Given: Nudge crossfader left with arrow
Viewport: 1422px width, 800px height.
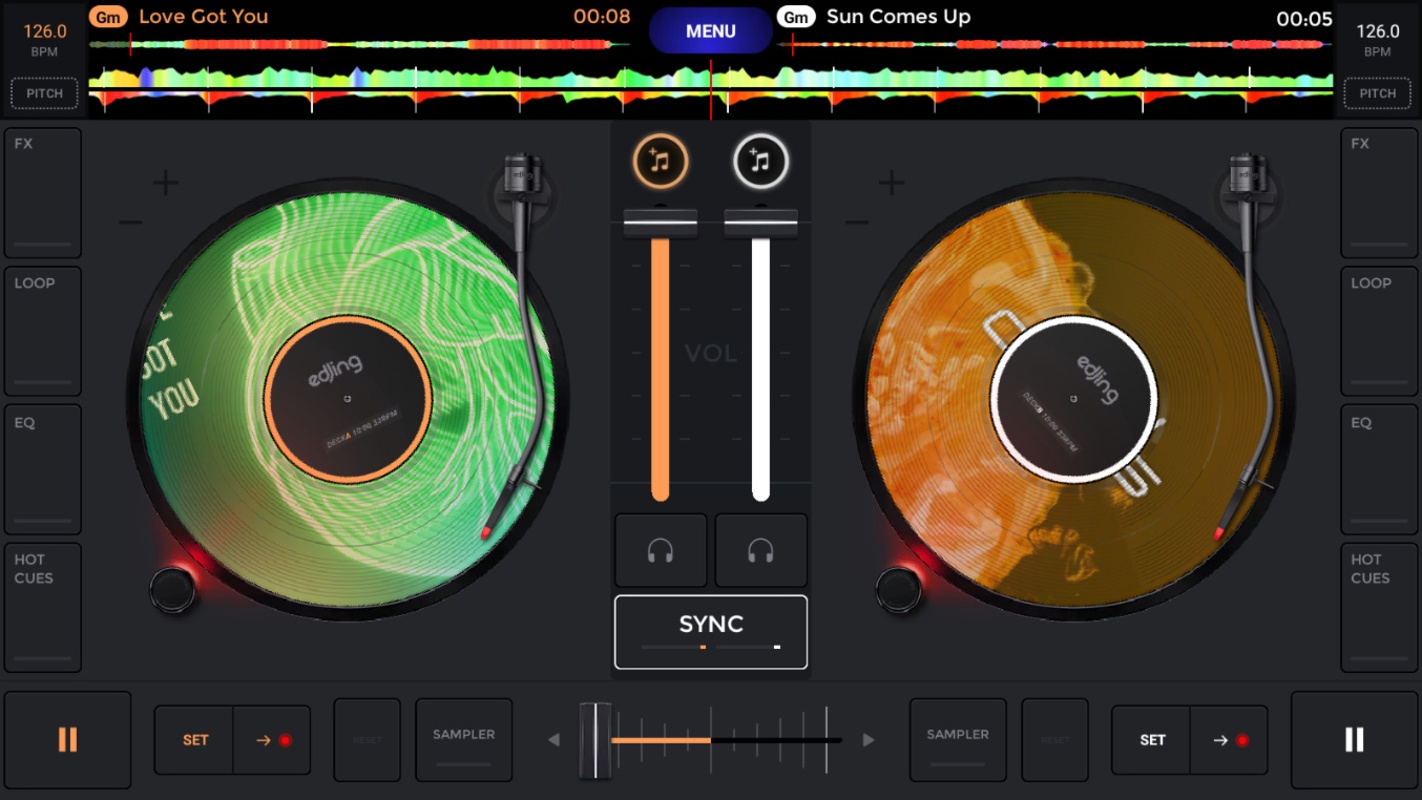Looking at the screenshot, I should tap(554, 740).
